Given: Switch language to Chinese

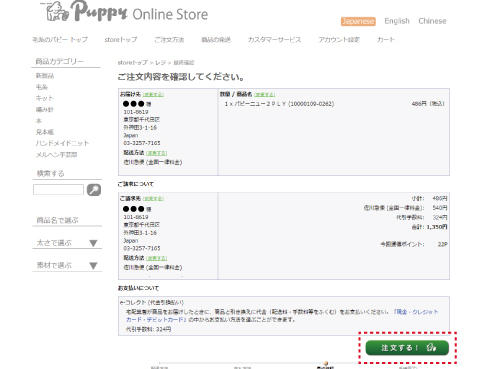Looking at the screenshot, I should coord(432,21).
